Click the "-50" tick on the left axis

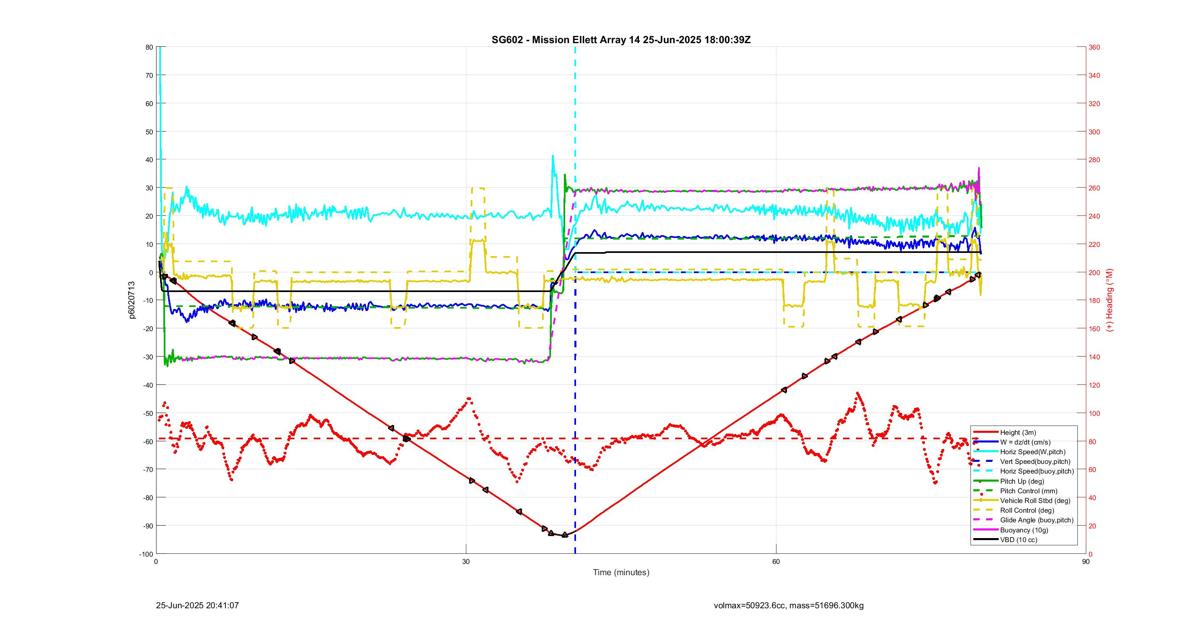click(146, 413)
